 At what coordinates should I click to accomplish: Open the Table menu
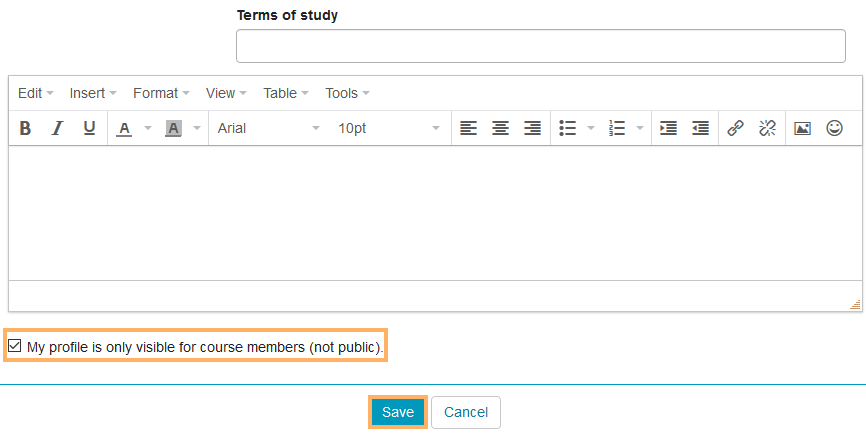pyautogui.click(x=285, y=93)
